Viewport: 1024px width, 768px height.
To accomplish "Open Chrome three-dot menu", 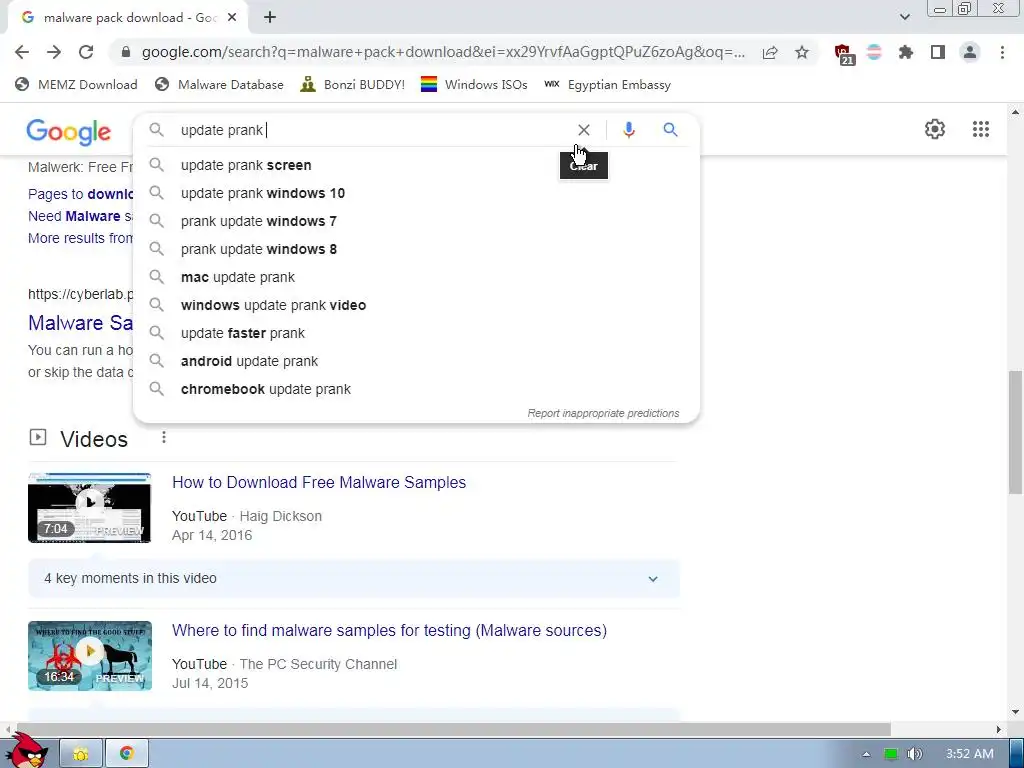I will pyautogui.click(x=1002, y=52).
